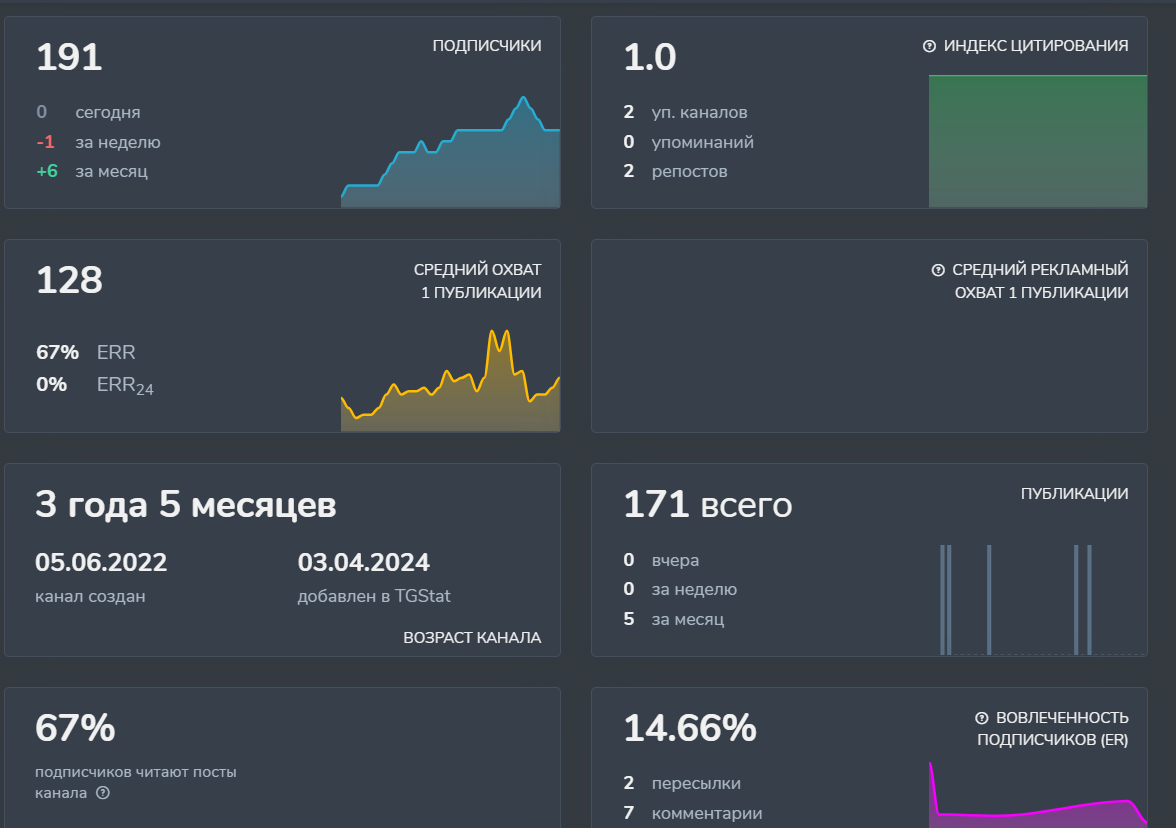Click the '171 всего' publications total

[x=707, y=505]
